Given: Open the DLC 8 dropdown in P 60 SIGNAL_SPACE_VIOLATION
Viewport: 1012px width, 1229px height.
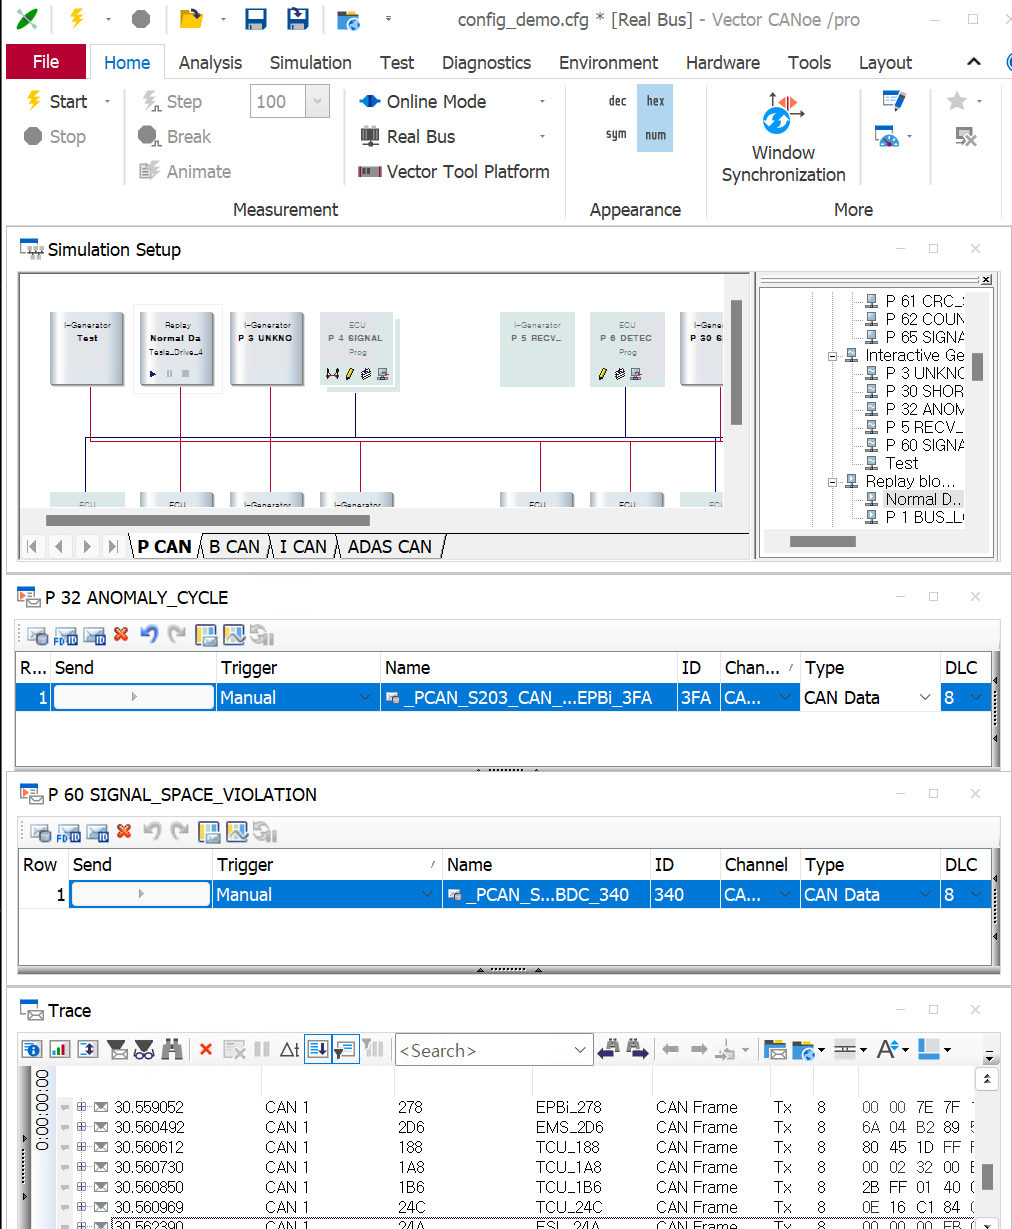Looking at the screenshot, I should click(977, 895).
